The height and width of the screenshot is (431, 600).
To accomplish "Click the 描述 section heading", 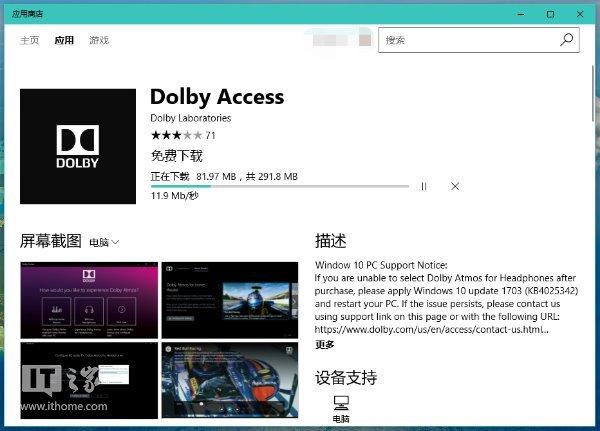I will click(x=331, y=241).
